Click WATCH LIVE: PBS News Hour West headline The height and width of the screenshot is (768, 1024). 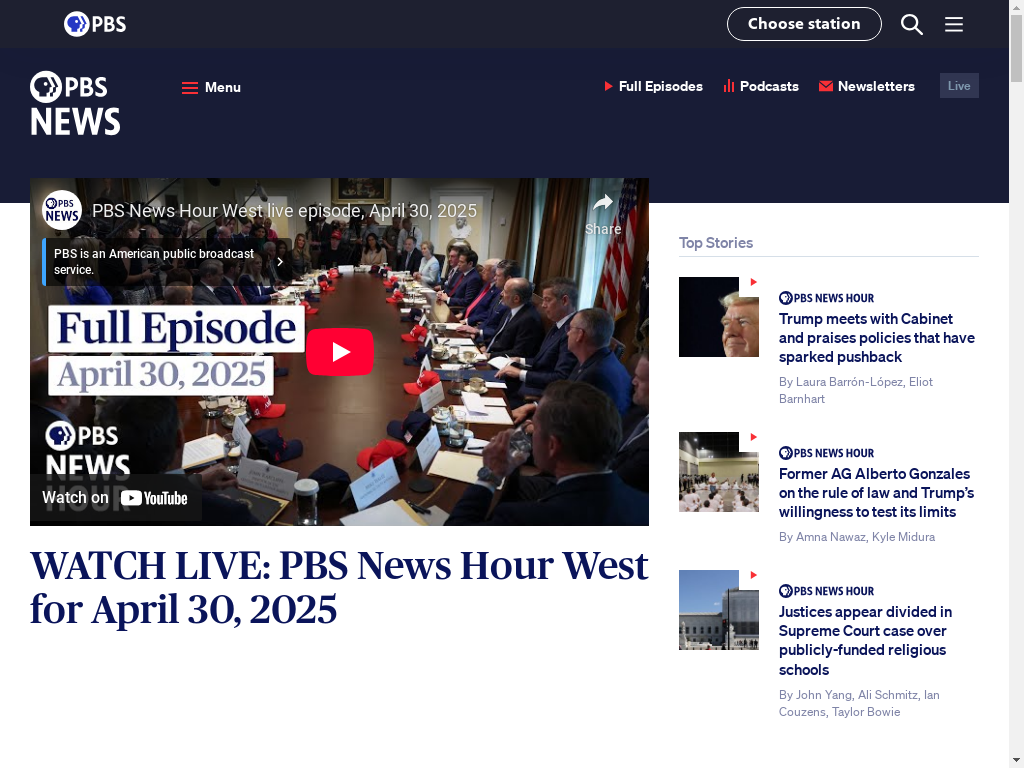(x=339, y=587)
